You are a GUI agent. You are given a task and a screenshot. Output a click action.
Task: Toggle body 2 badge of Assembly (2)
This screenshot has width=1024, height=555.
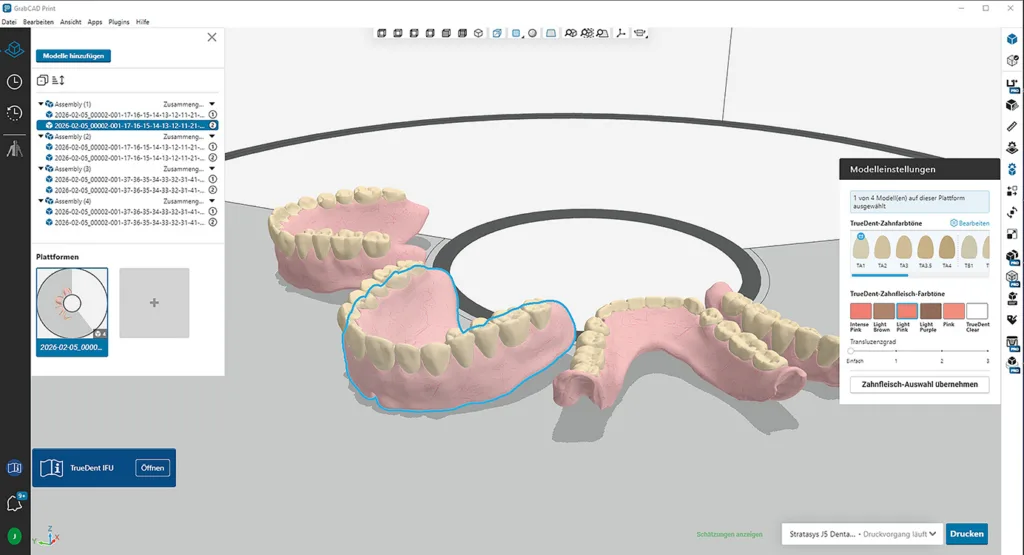coord(213,157)
